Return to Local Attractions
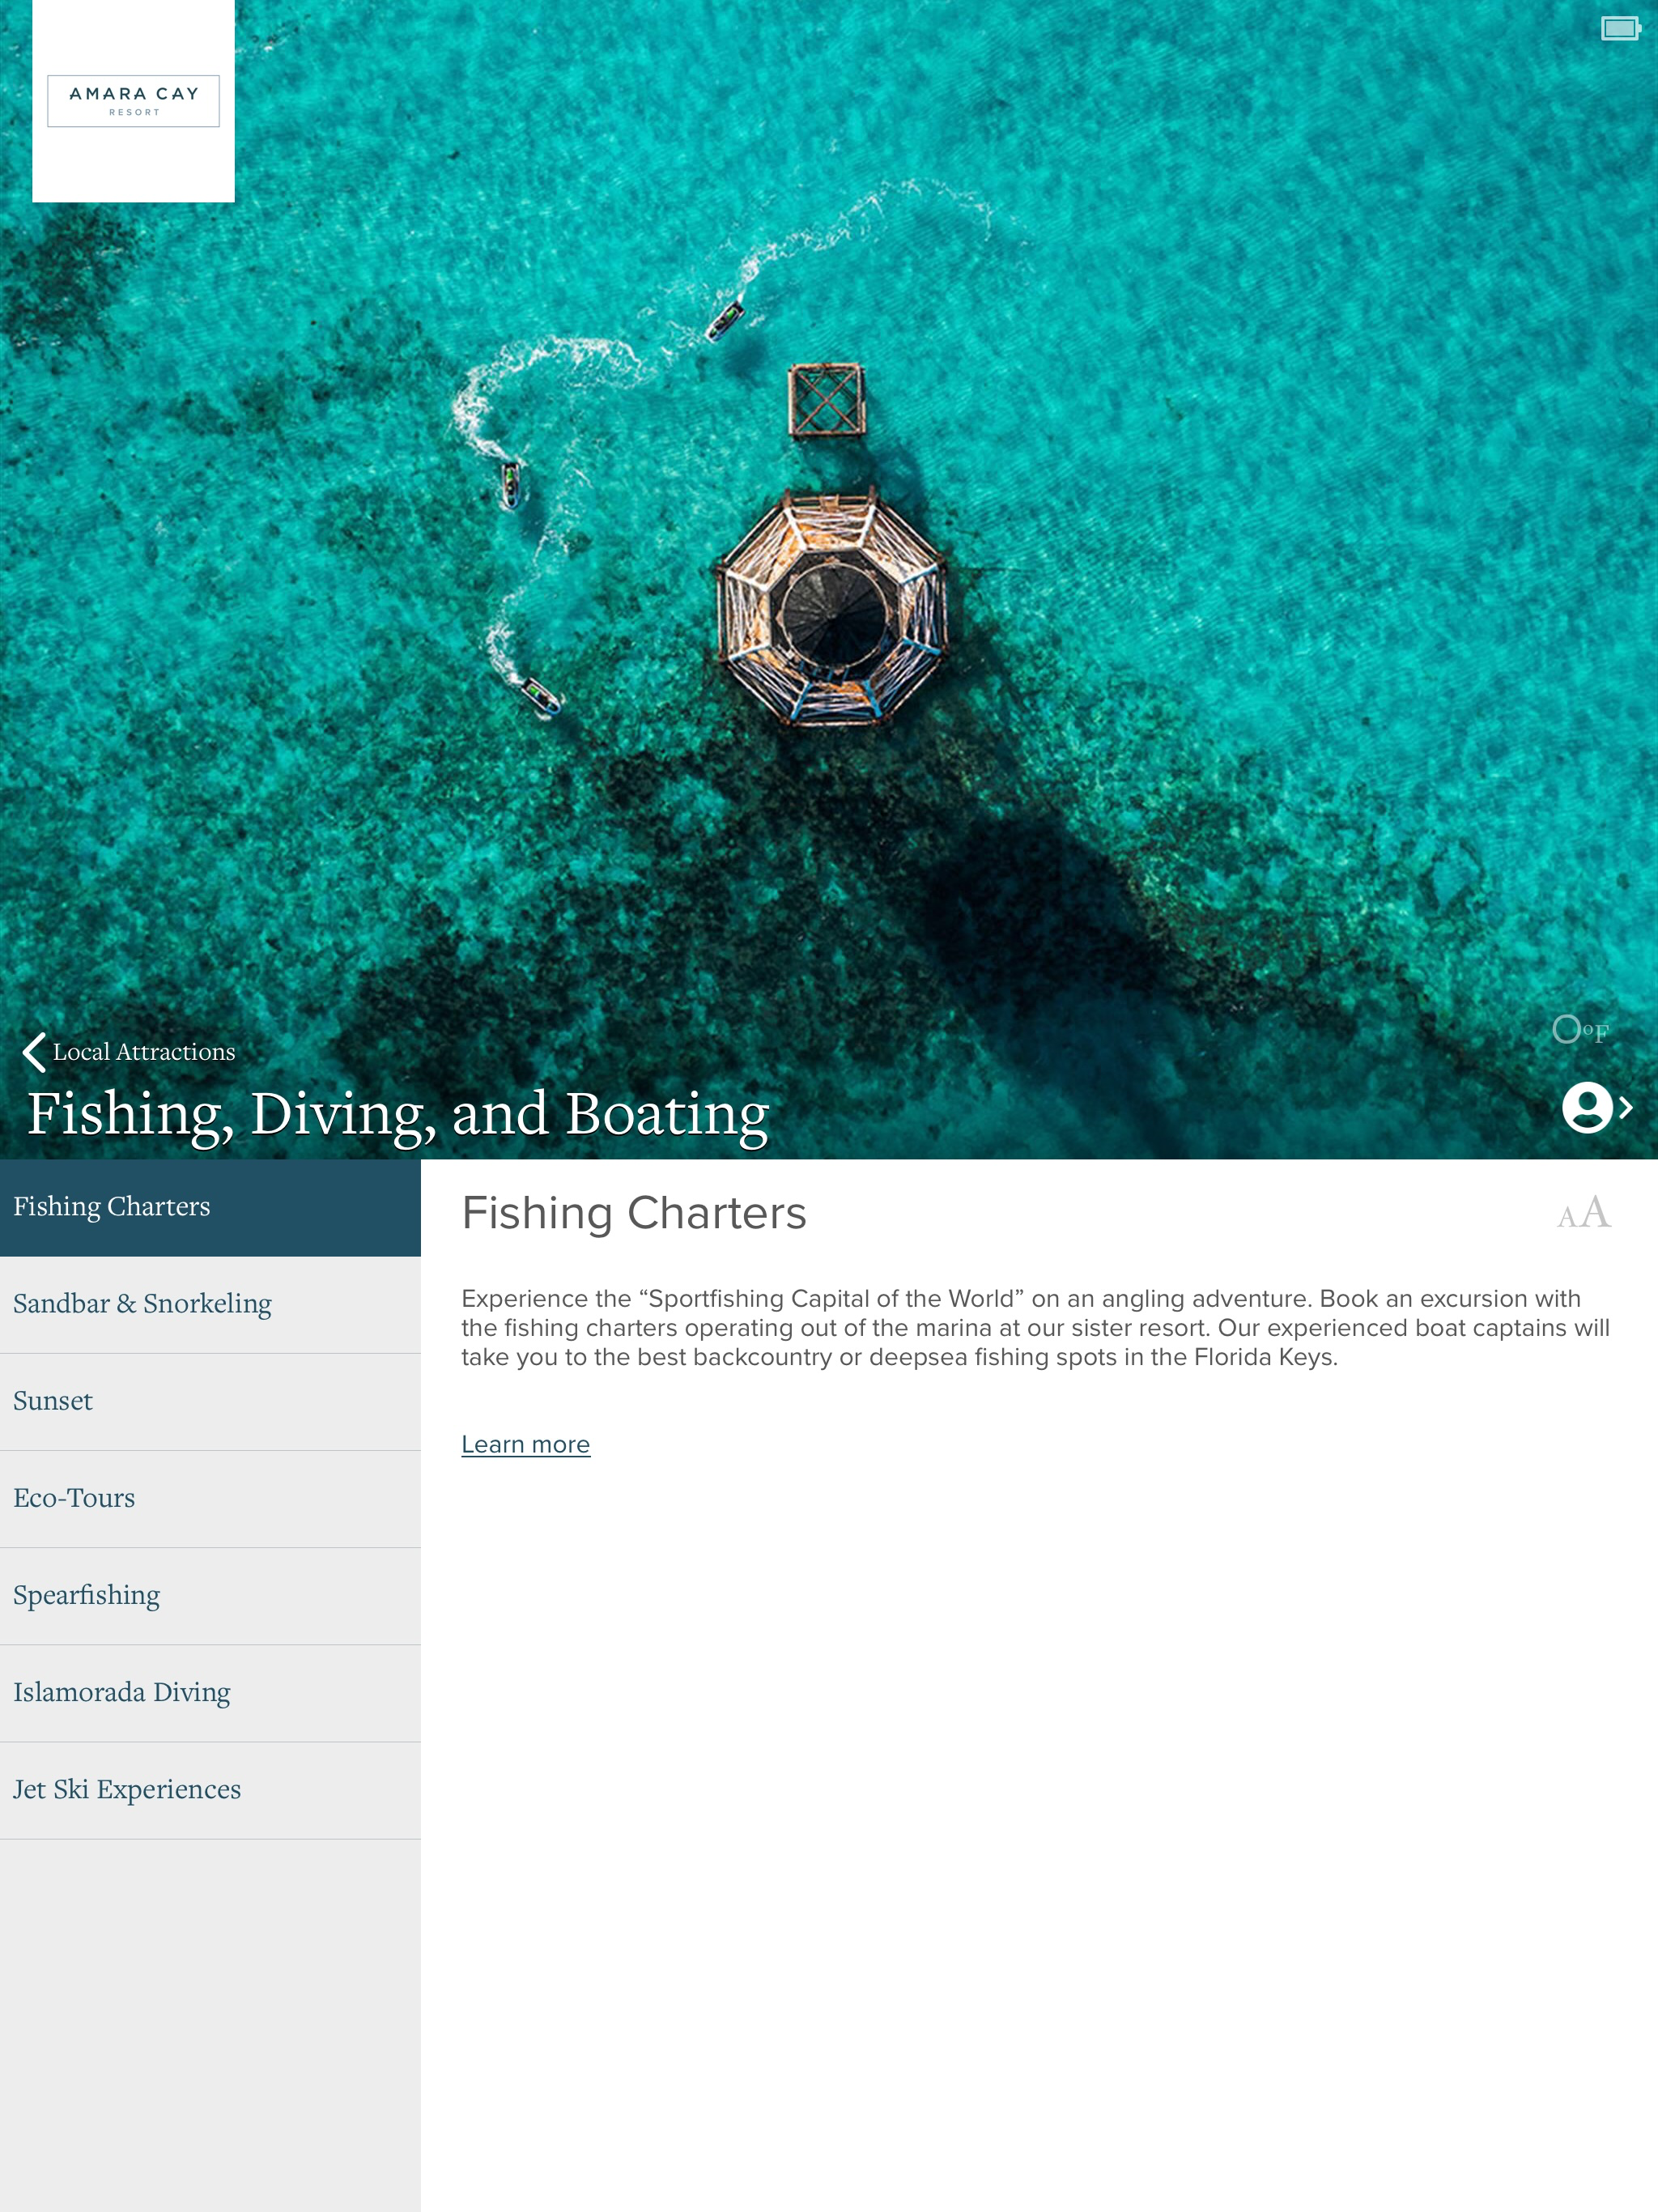 tap(144, 1052)
